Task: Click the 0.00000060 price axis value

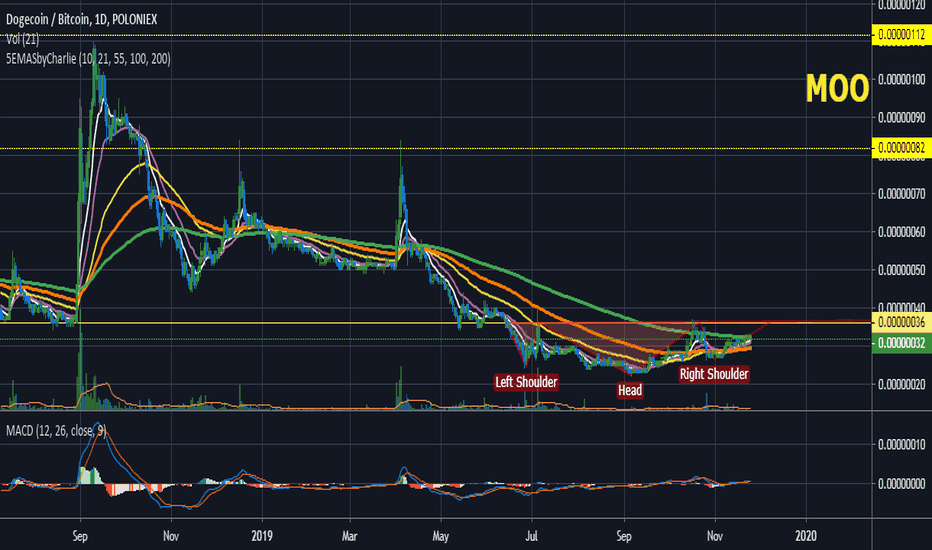Action: [x=902, y=232]
